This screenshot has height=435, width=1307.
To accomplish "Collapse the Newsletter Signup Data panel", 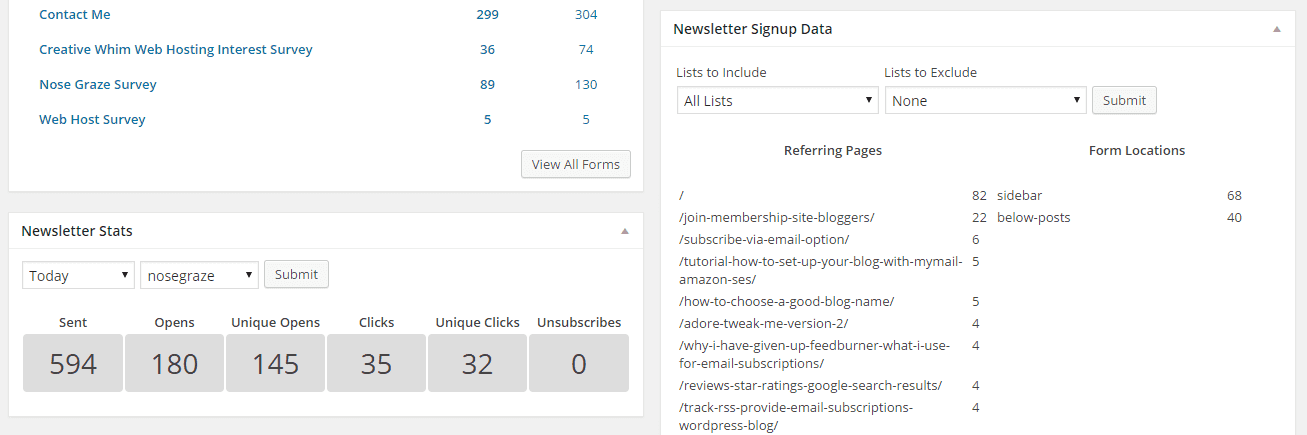I will [x=1276, y=30].
